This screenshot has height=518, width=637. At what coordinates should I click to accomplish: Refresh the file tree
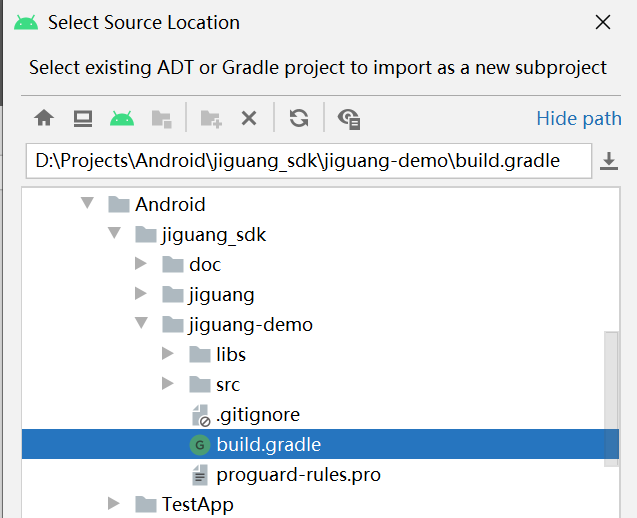(298, 119)
